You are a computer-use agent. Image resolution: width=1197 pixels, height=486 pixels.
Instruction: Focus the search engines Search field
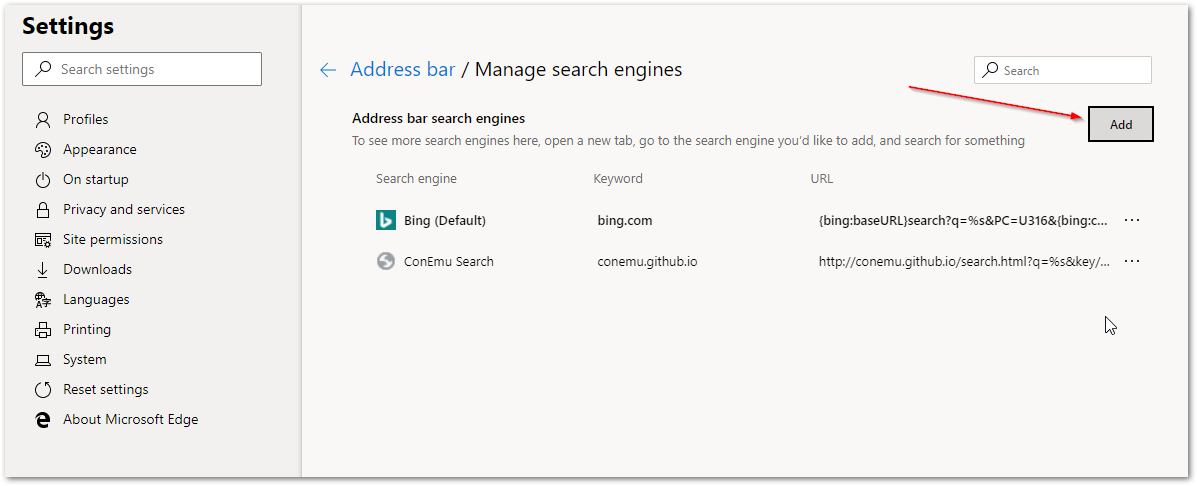(x=1063, y=70)
